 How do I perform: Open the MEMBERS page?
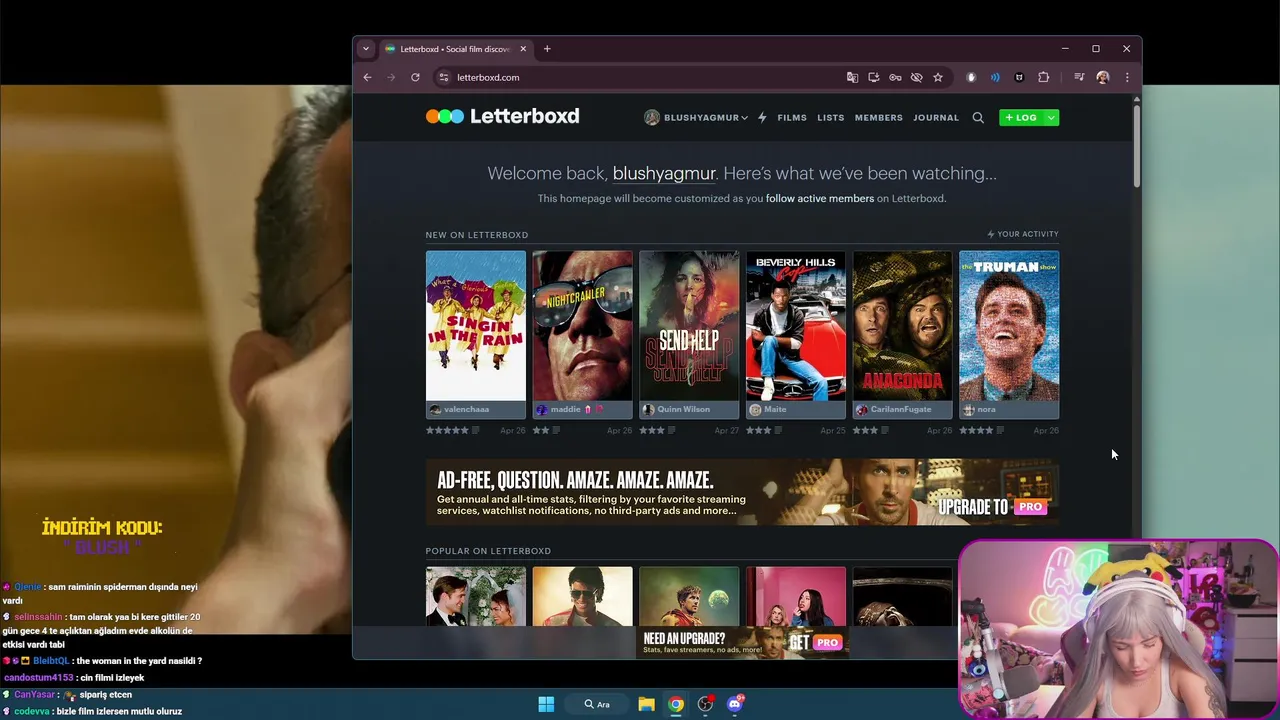(879, 118)
